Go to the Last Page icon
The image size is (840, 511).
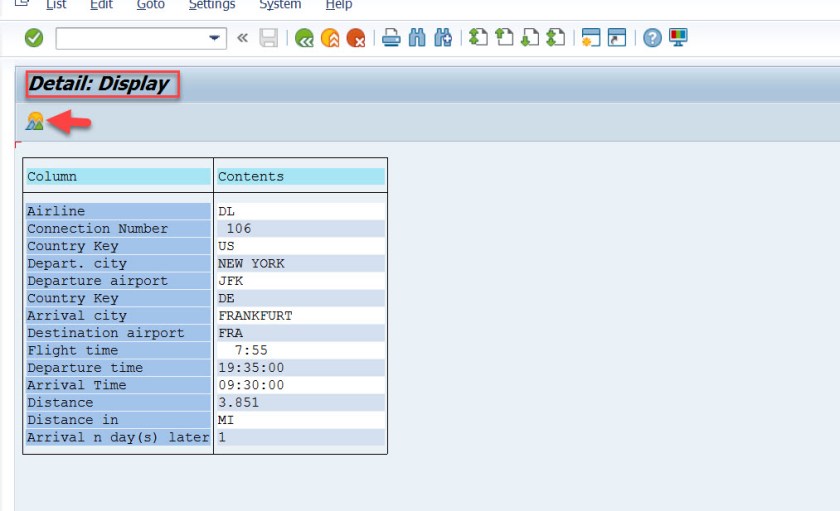click(x=556, y=38)
